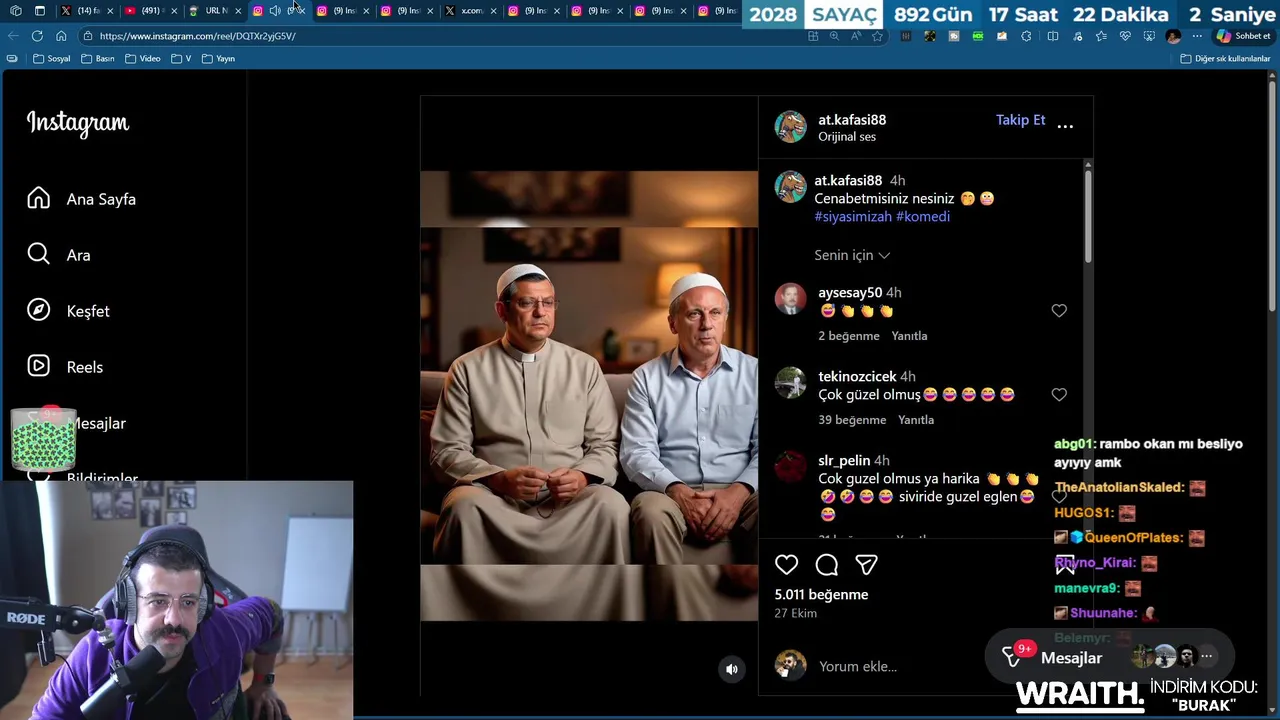Screen dimensions: 1280x720
Task: Open Yayın bookmarks folder
Action: pos(218,59)
